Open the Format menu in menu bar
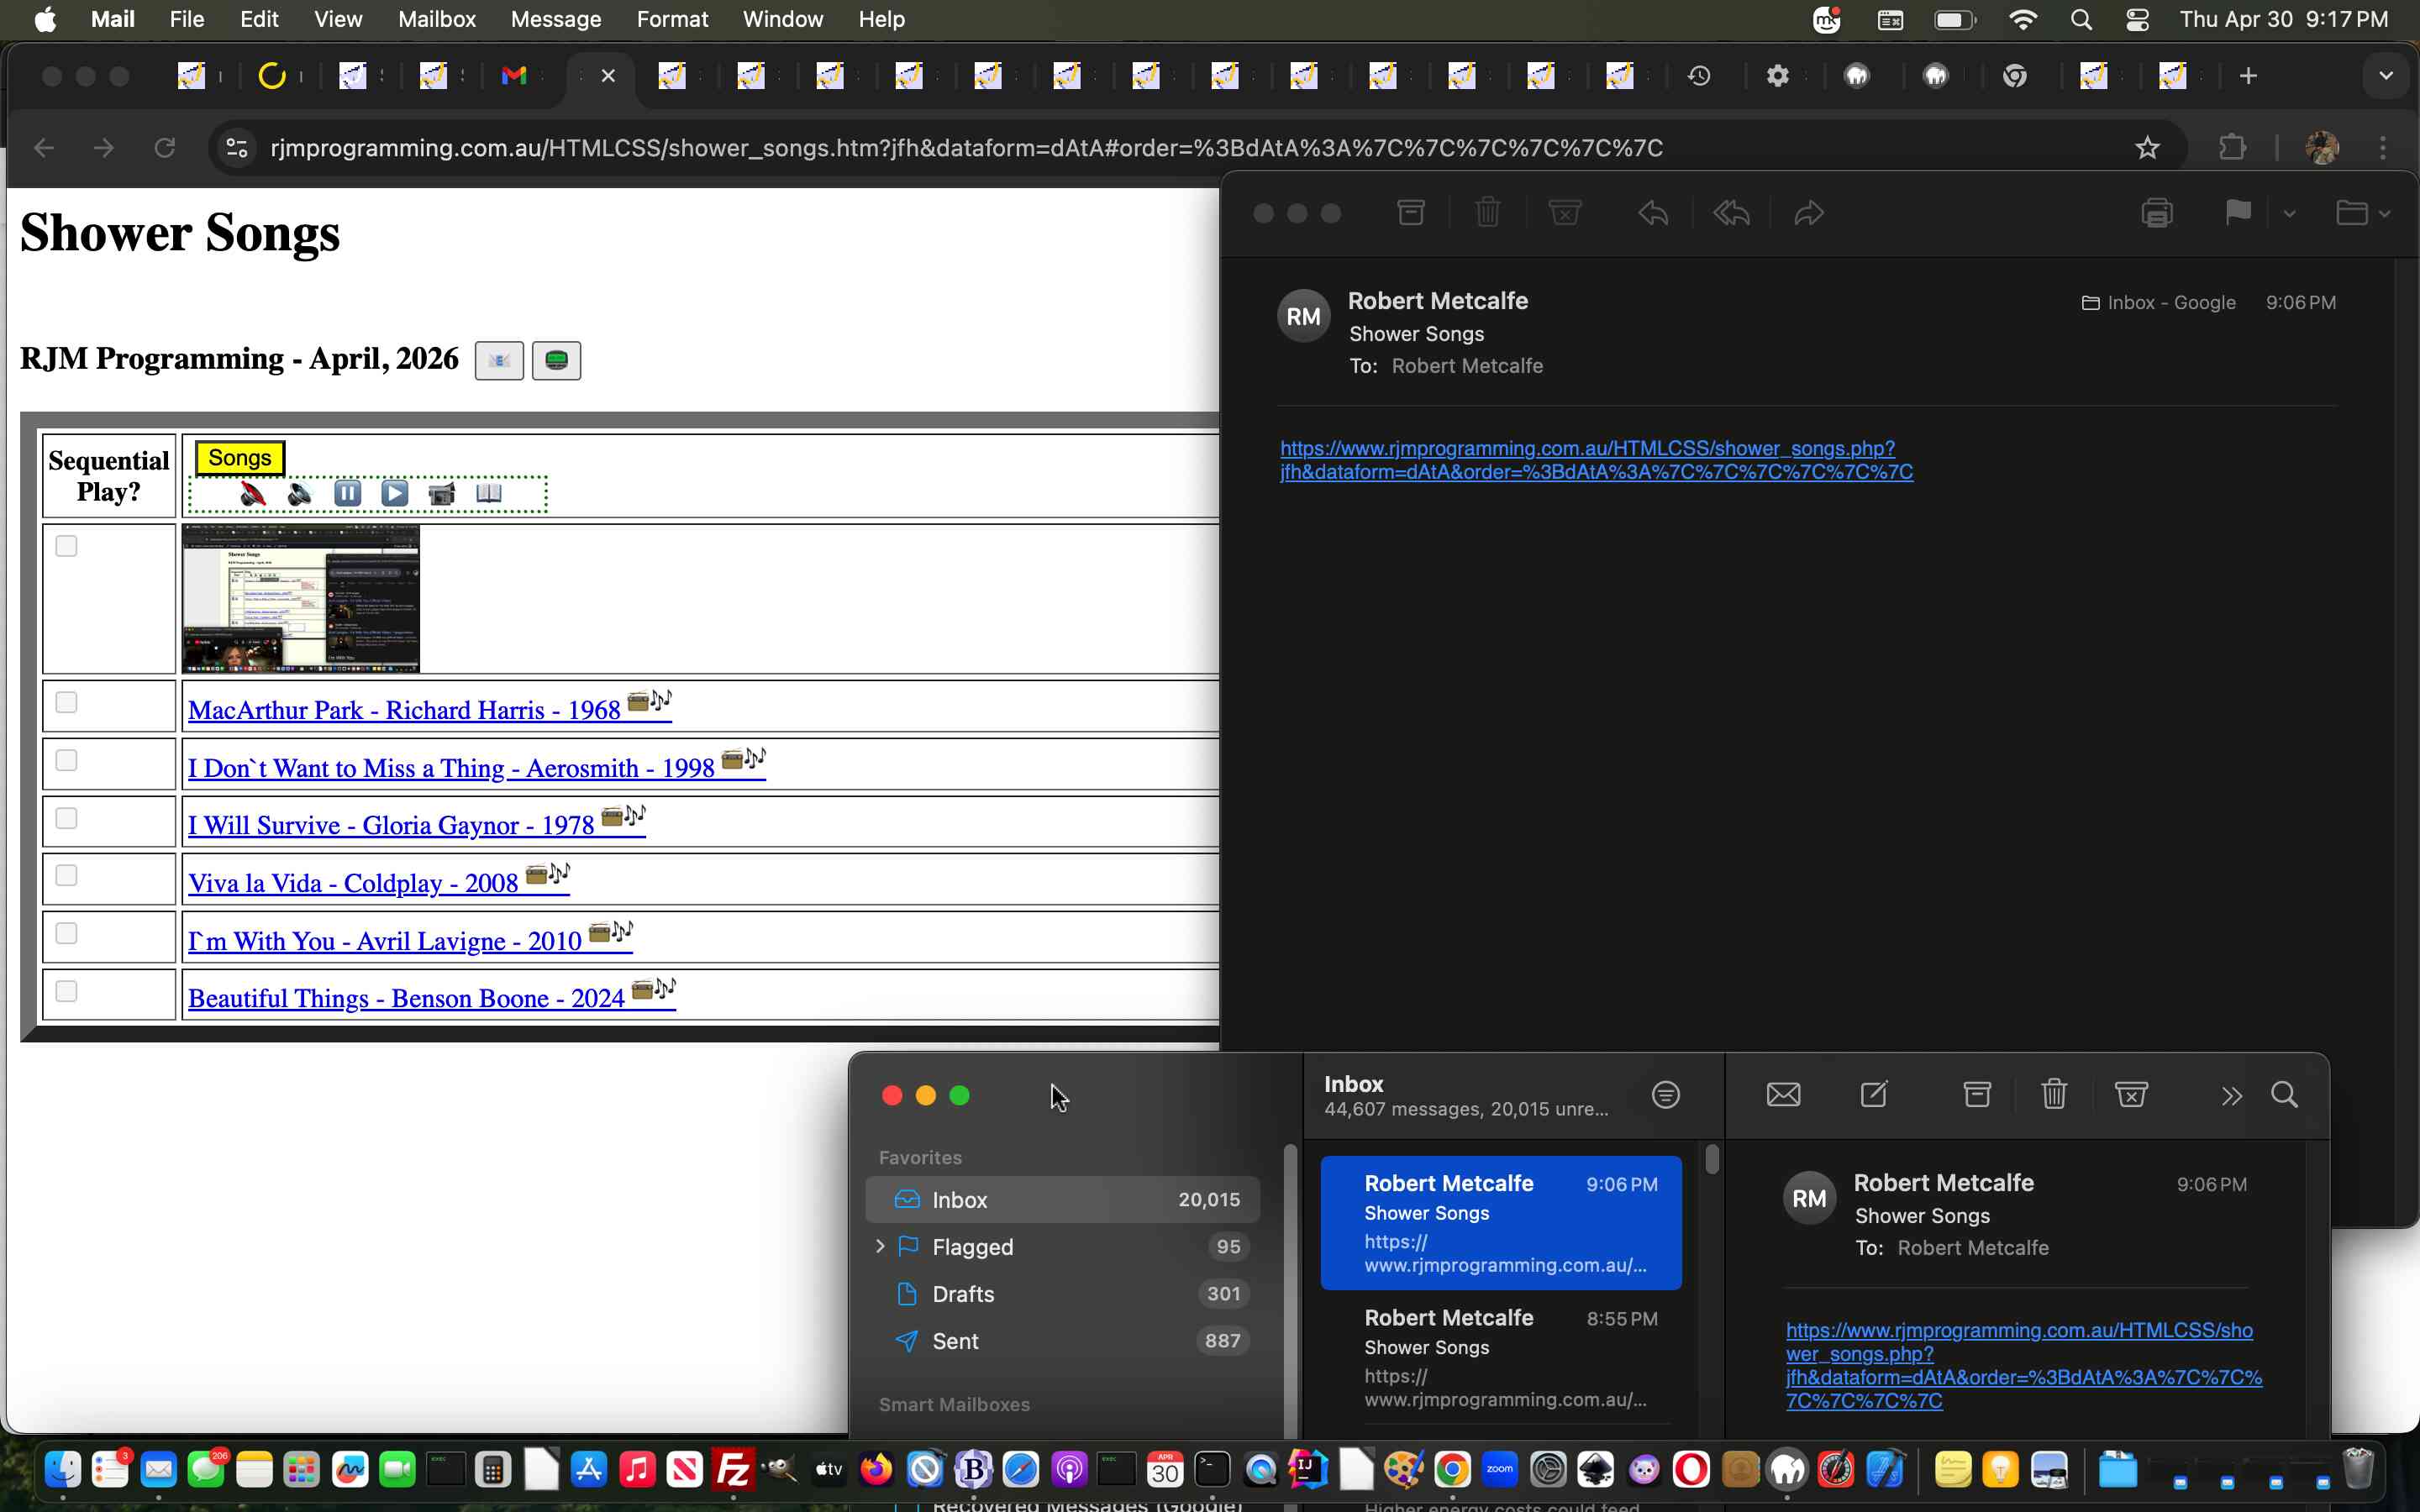 click(672, 19)
